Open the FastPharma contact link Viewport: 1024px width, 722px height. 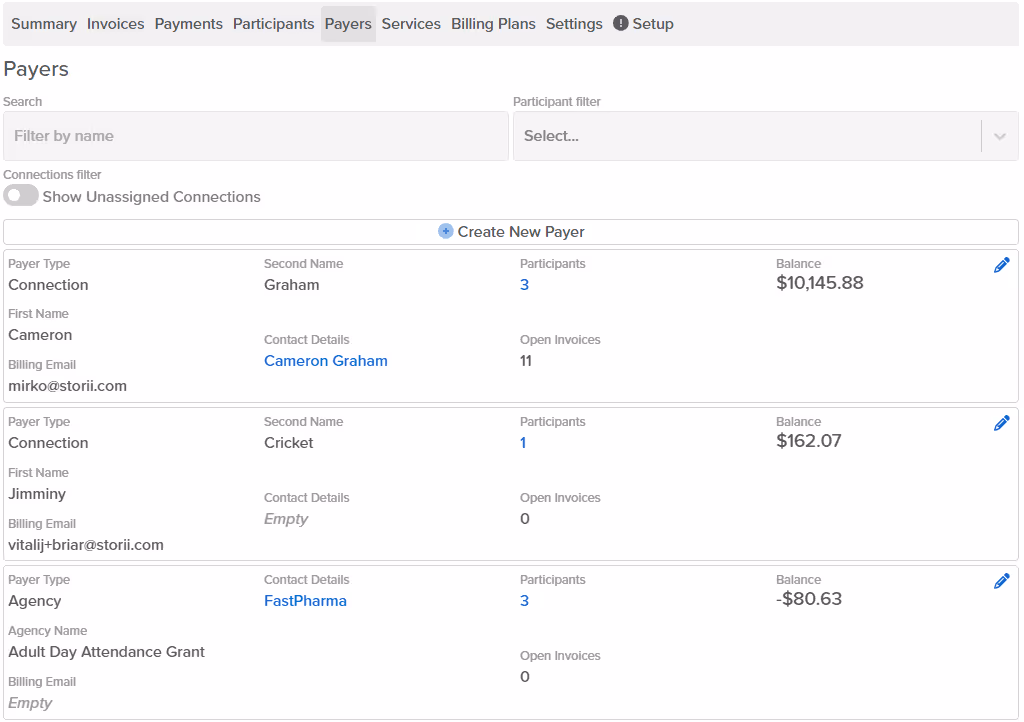click(x=305, y=601)
